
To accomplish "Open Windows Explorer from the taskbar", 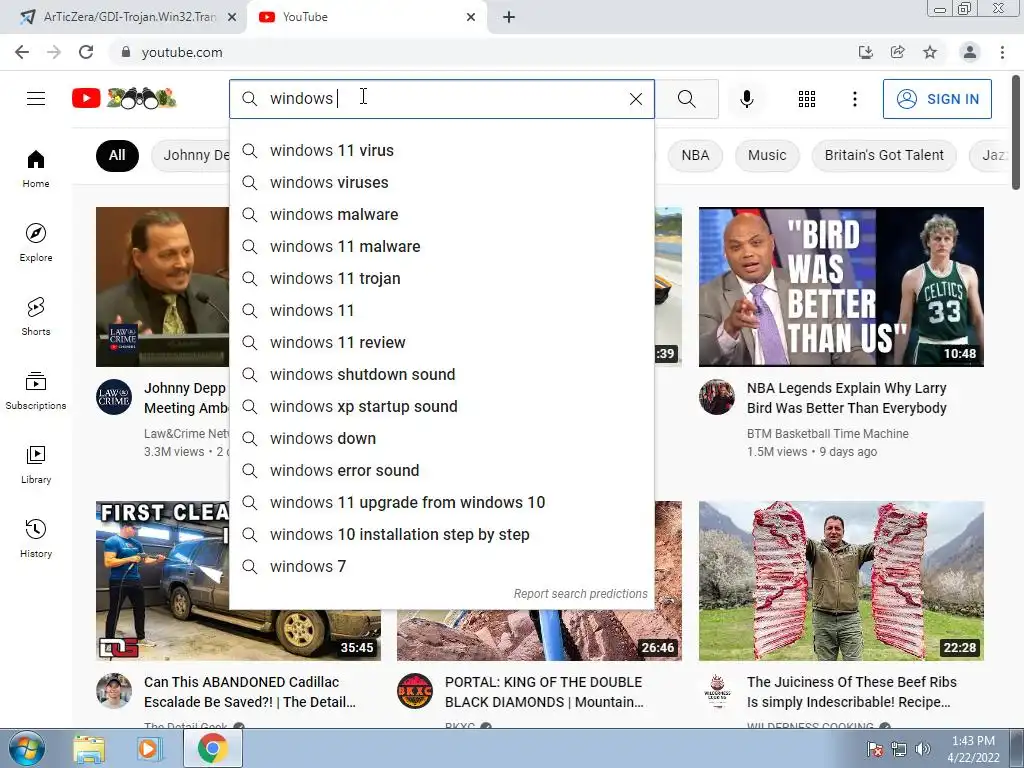I will tap(89, 749).
